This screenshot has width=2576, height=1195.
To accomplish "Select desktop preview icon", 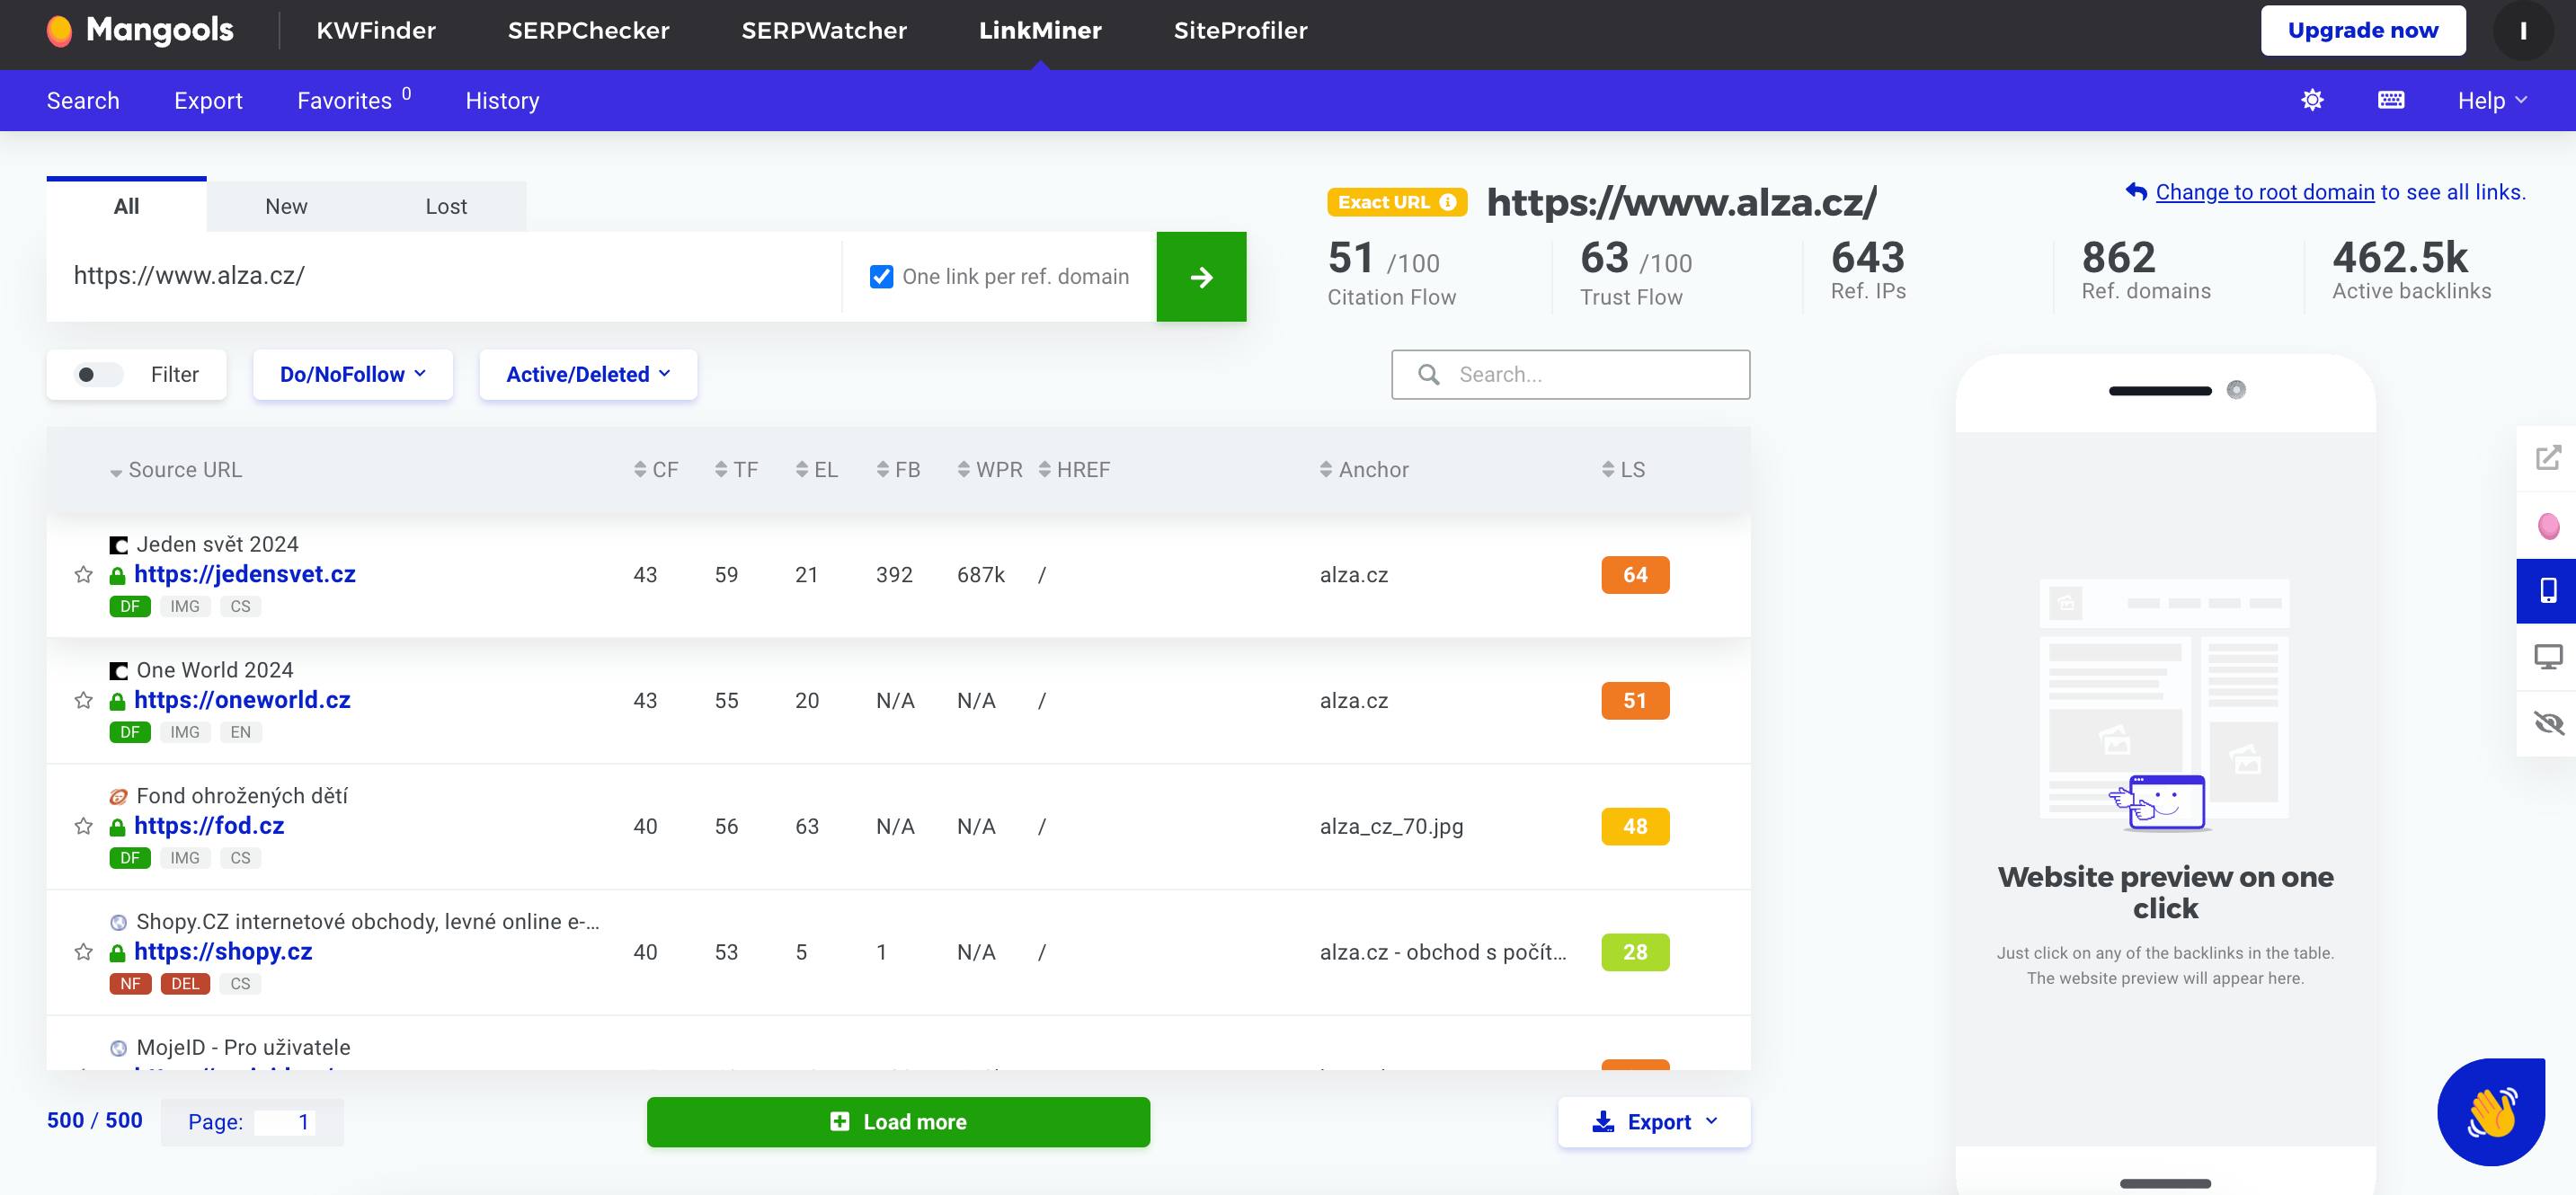I will [2548, 657].
